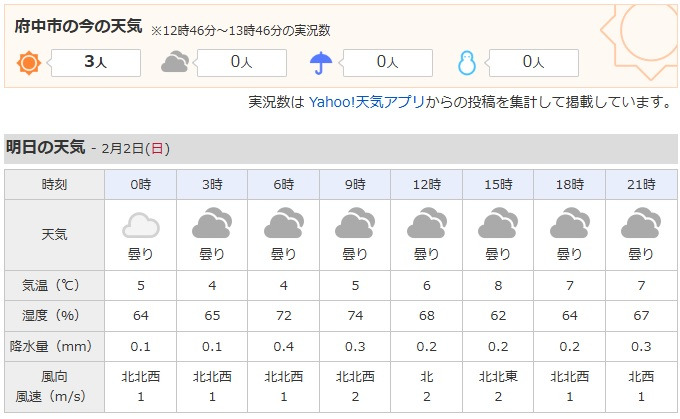The image size is (680, 419).
Task: Select the sunny 3人 count box
Action: pos(96,63)
